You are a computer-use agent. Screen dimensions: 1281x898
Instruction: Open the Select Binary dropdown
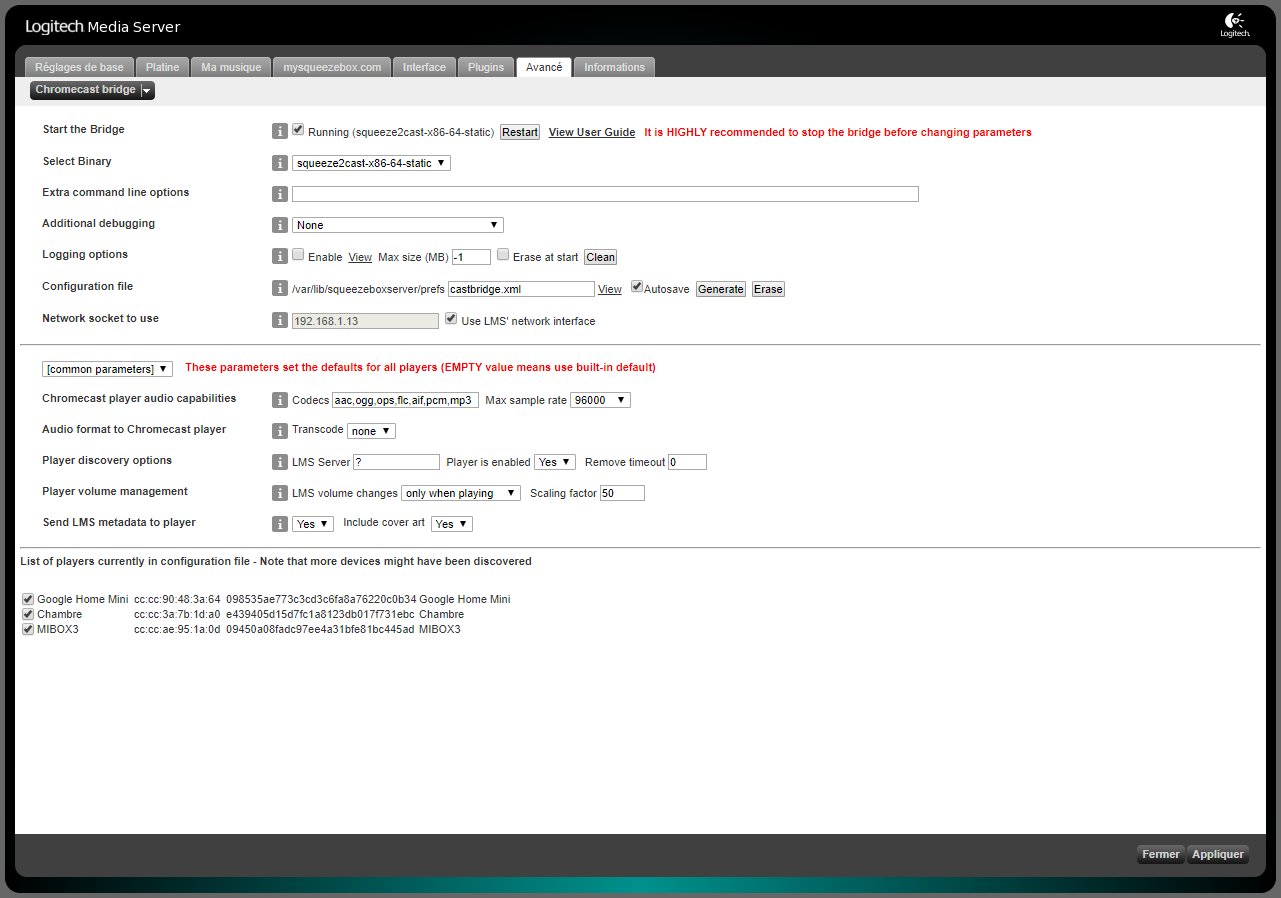[371, 163]
